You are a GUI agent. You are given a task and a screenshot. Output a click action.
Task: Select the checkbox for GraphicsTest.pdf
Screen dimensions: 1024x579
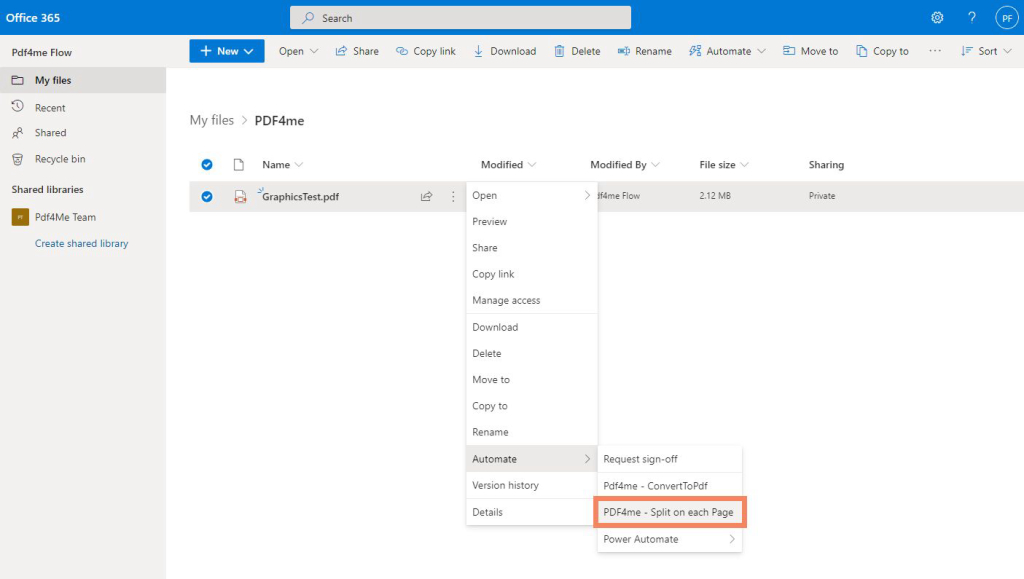[207, 196]
